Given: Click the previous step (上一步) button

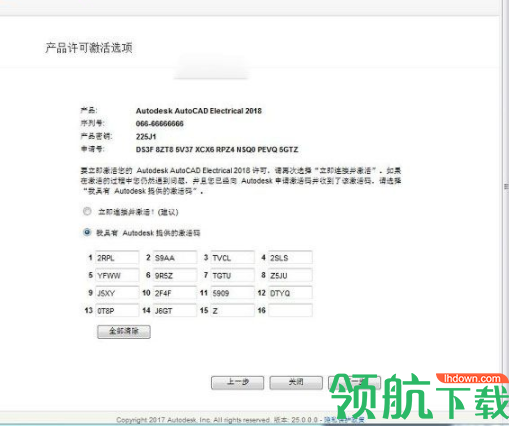Looking at the screenshot, I should point(238,382).
